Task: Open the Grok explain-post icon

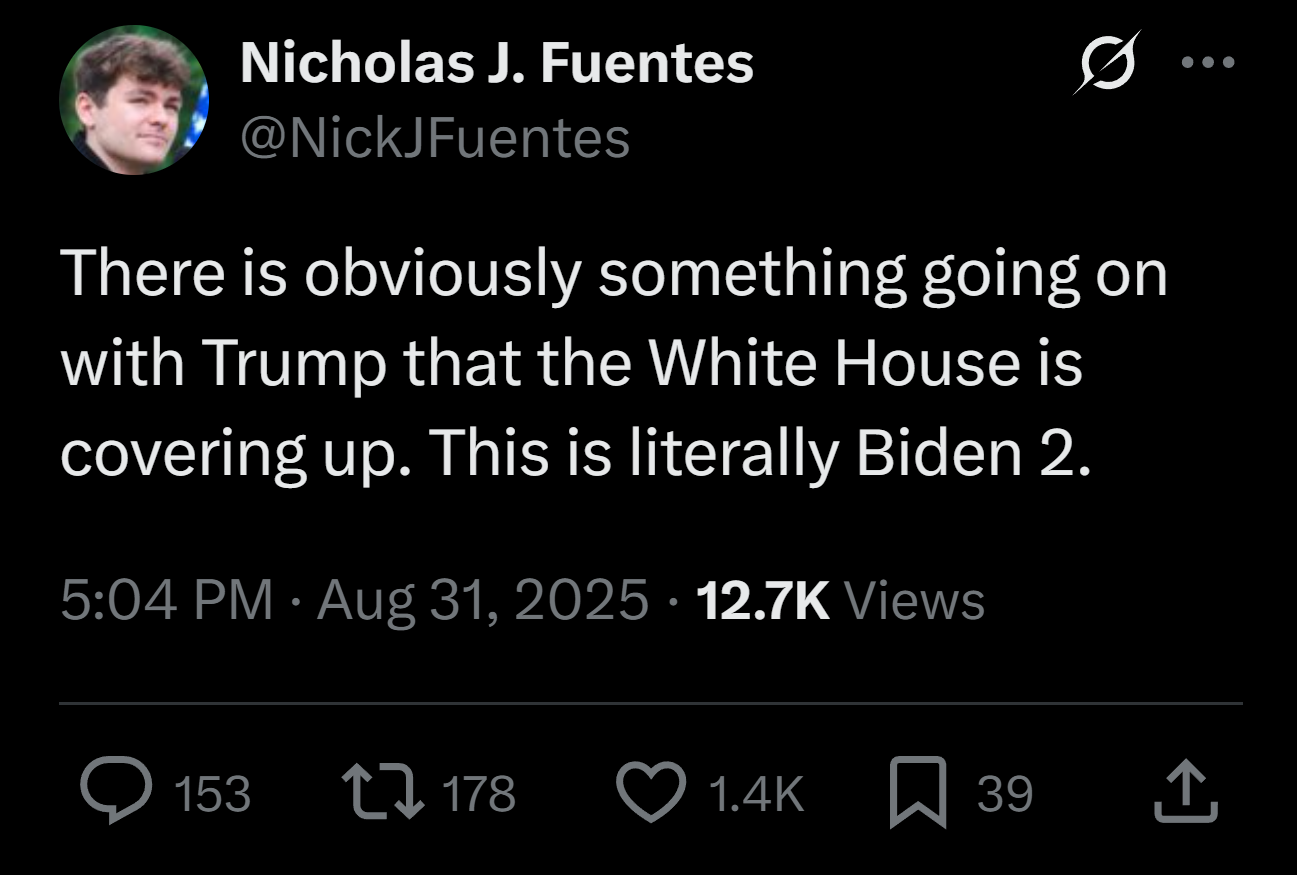Action: tap(1106, 64)
